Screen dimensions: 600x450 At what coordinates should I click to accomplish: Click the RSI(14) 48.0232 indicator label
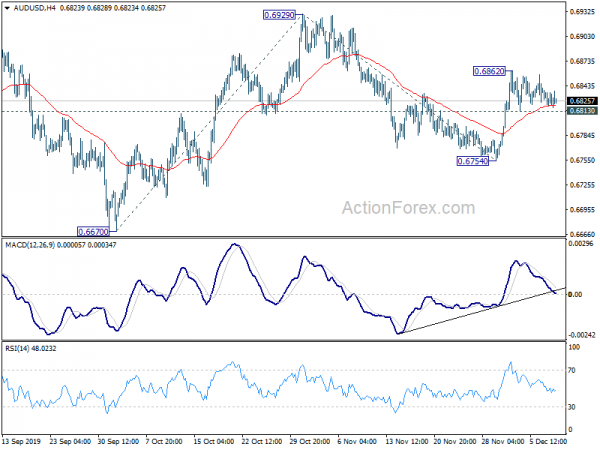pyautogui.click(x=31, y=349)
